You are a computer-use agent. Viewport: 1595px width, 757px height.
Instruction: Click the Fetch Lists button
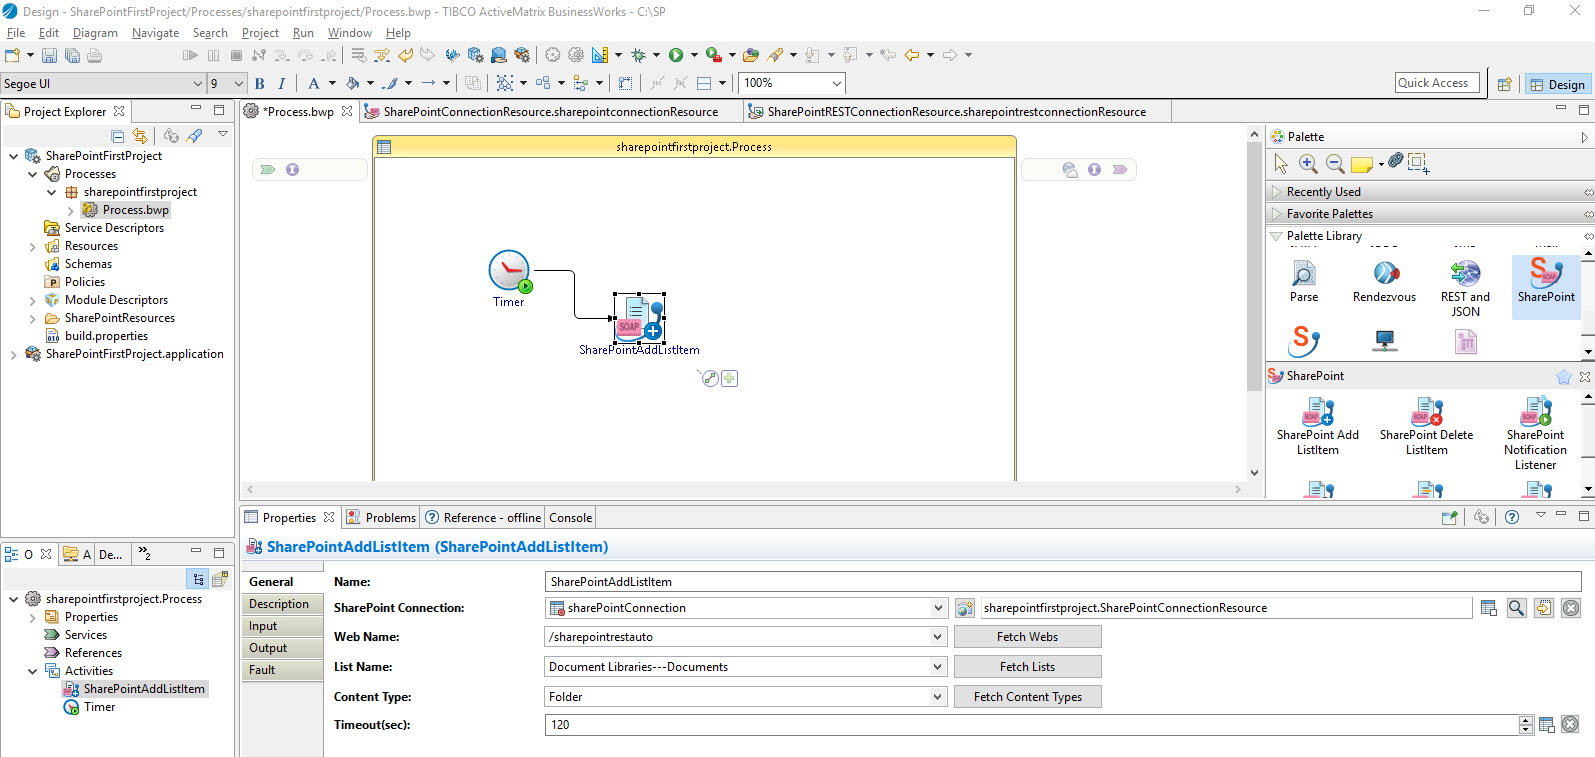pyautogui.click(x=1027, y=667)
